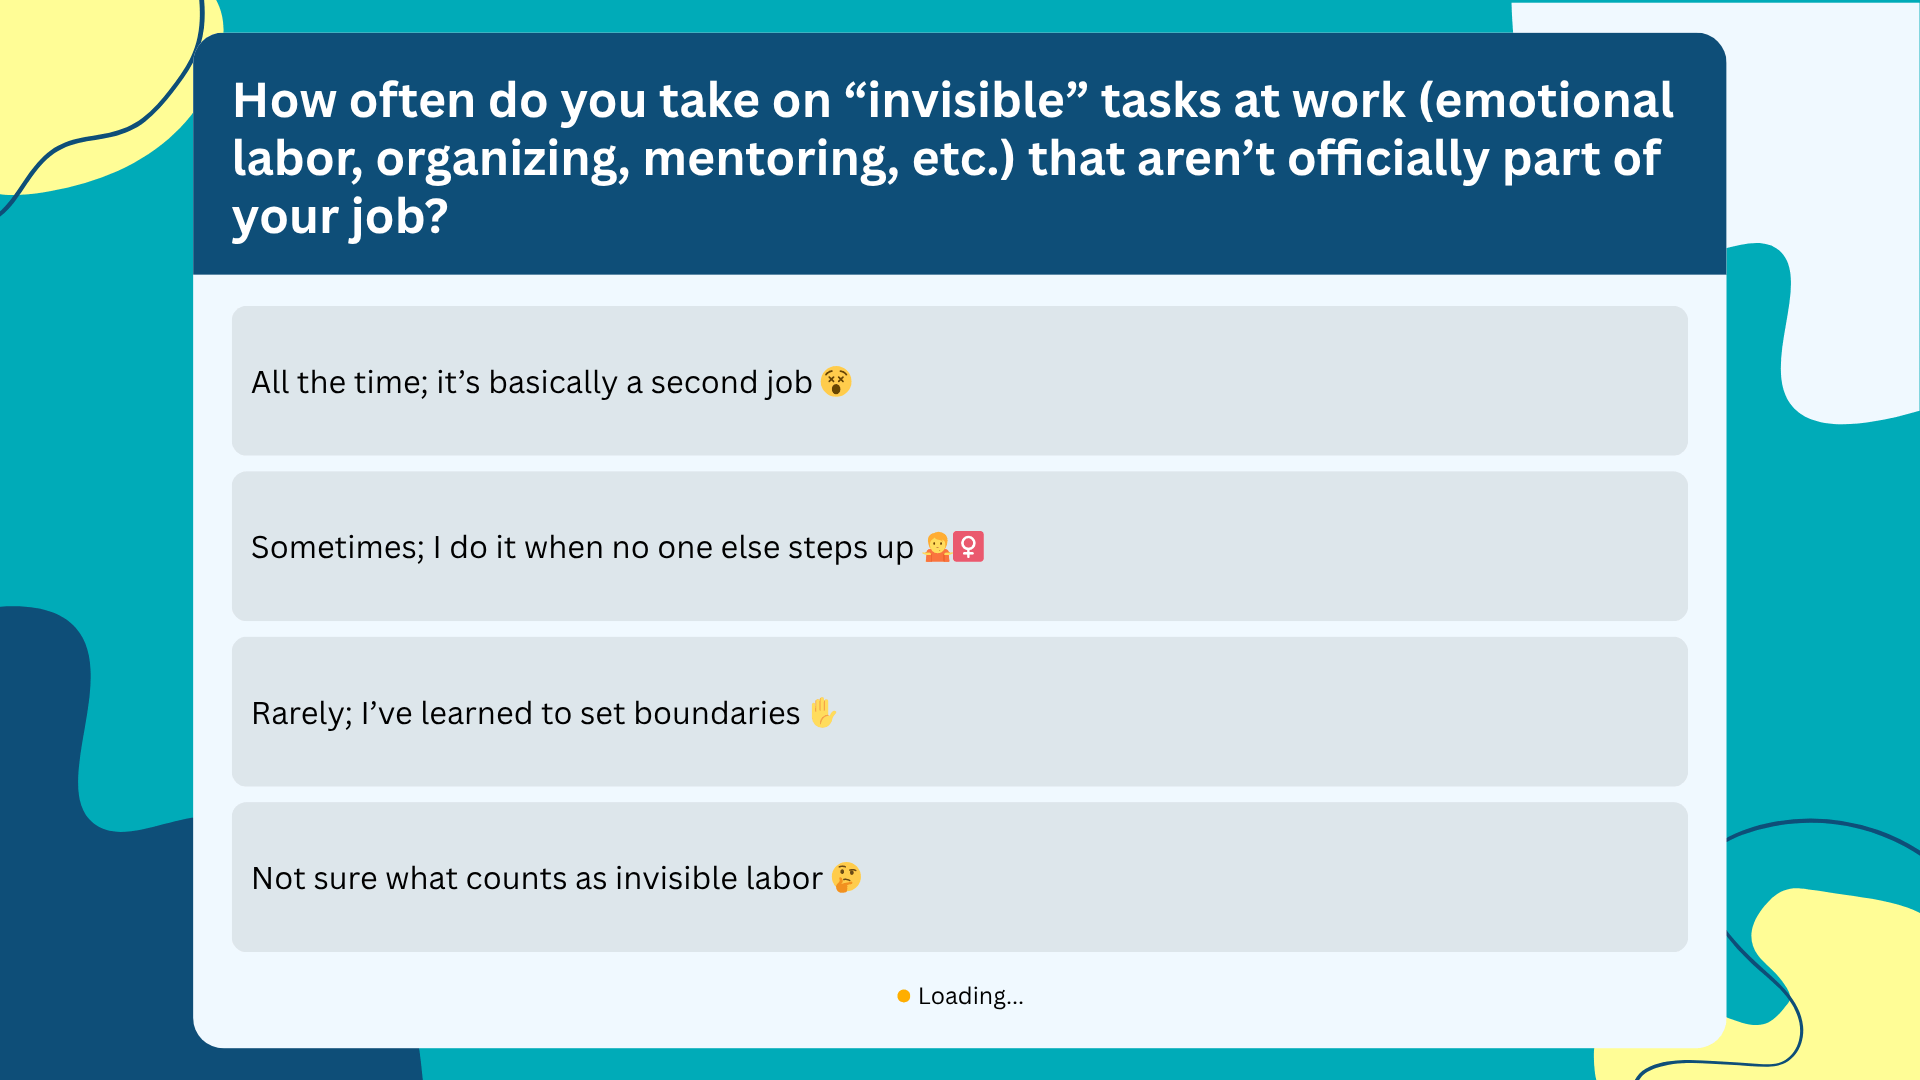Click the female sign emoji icon
This screenshot has width=1920, height=1080.
coord(968,547)
